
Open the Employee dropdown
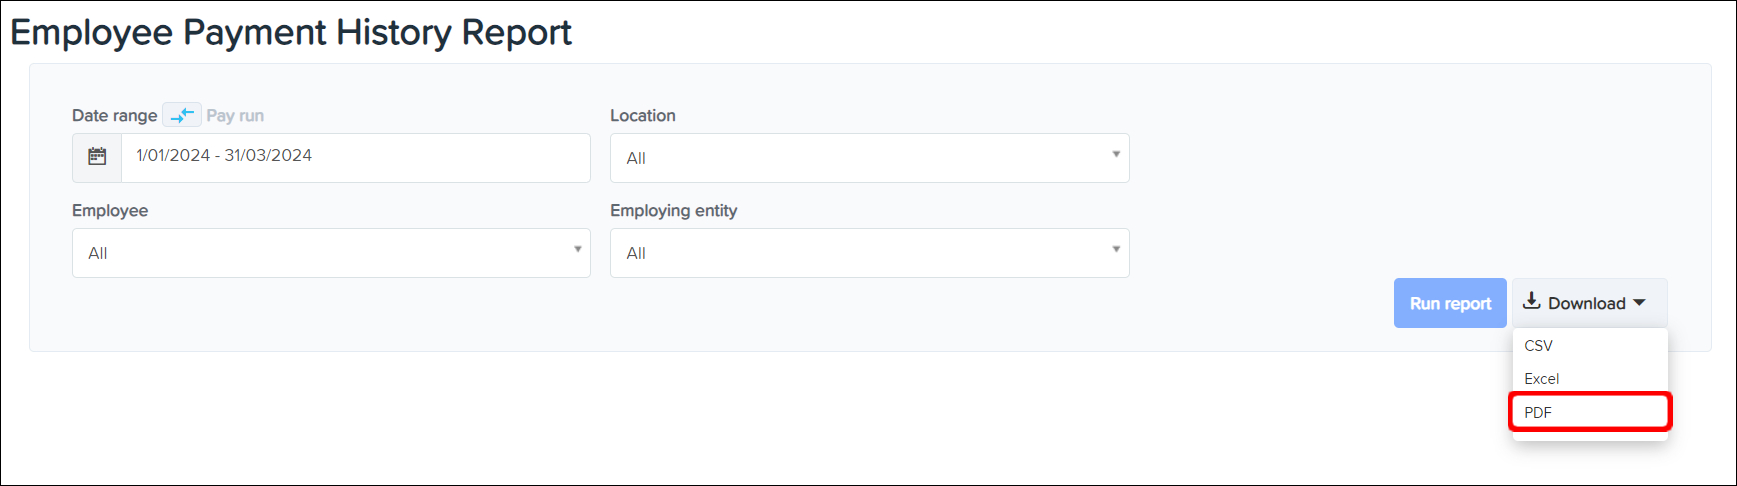[x=330, y=253]
